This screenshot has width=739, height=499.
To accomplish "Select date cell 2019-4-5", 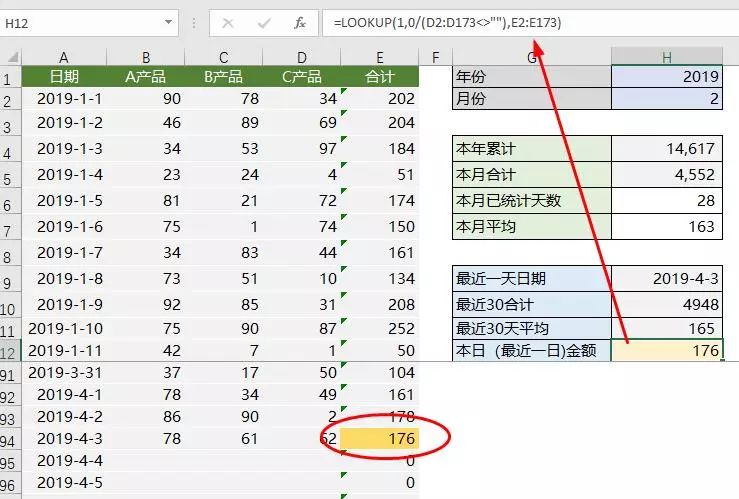I will pyautogui.click(x=64, y=483).
